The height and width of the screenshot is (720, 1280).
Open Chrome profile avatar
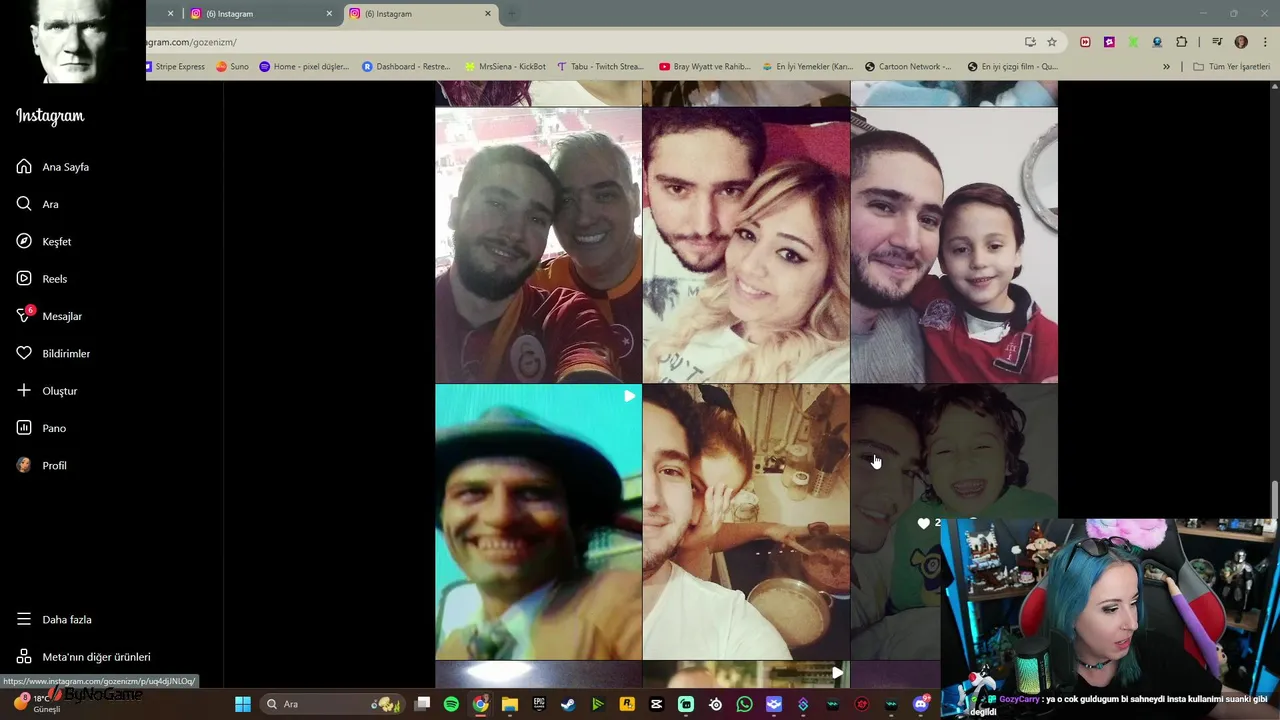(1241, 42)
